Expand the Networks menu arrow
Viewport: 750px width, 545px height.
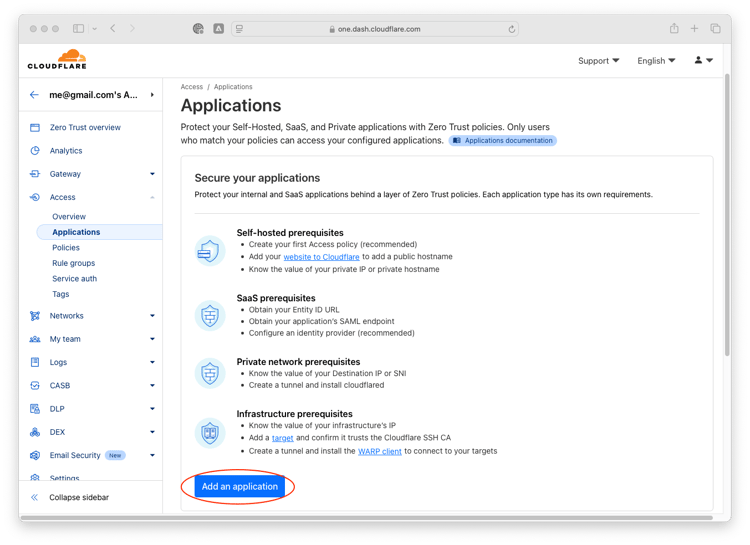click(x=152, y=316)
